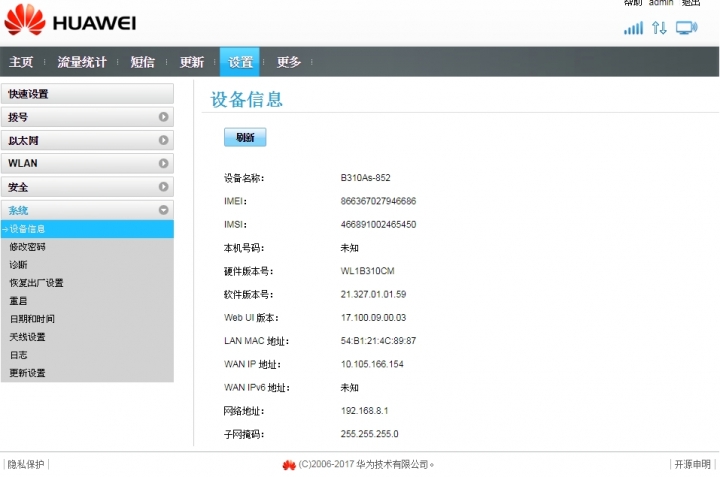Open the 主页 tab
Image resolution: width=720 pixels, height=477 pixels.
pos(21,62)
